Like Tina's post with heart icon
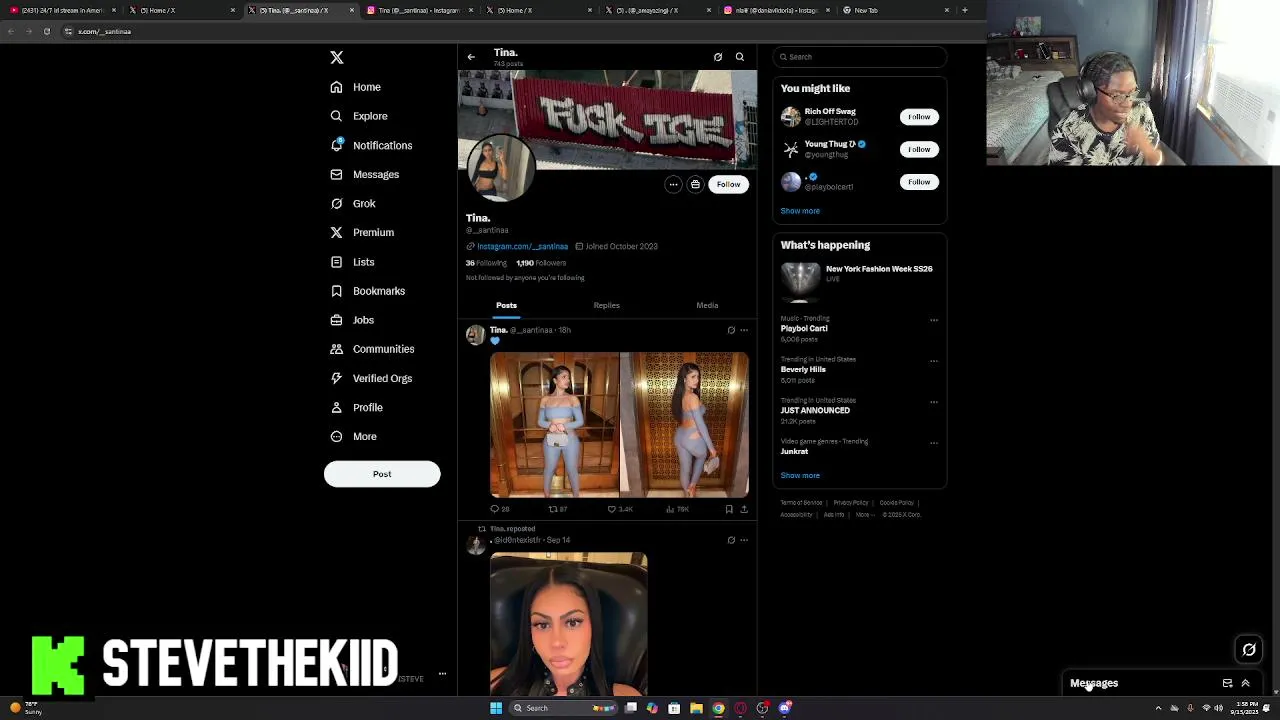The width and height of the screenshot is (1280, 720). tap(612, 509)
